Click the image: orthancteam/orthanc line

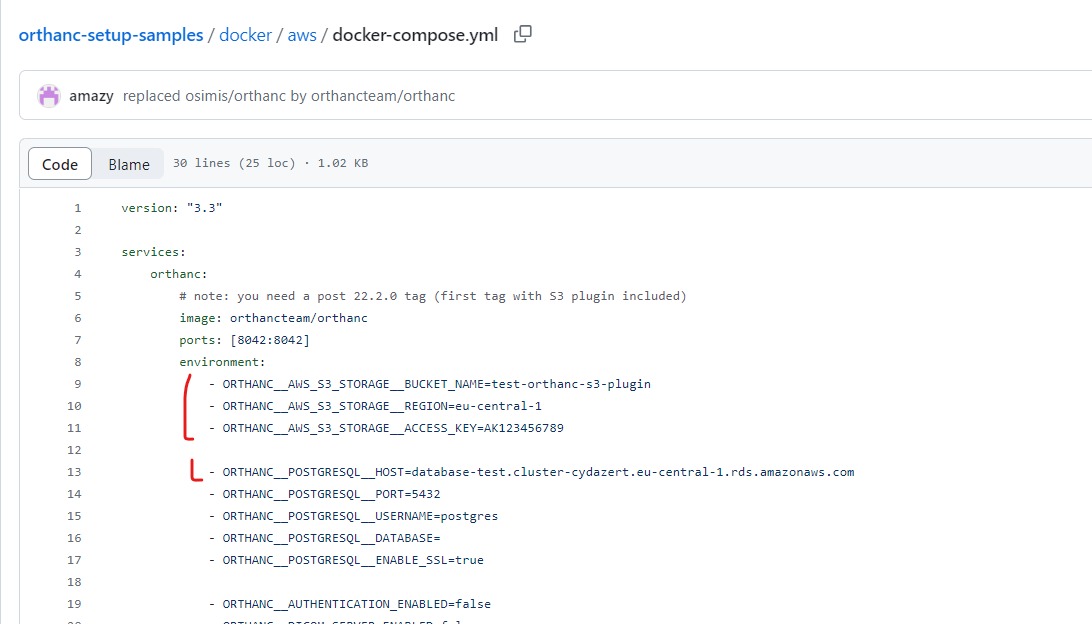pos(273,318)
